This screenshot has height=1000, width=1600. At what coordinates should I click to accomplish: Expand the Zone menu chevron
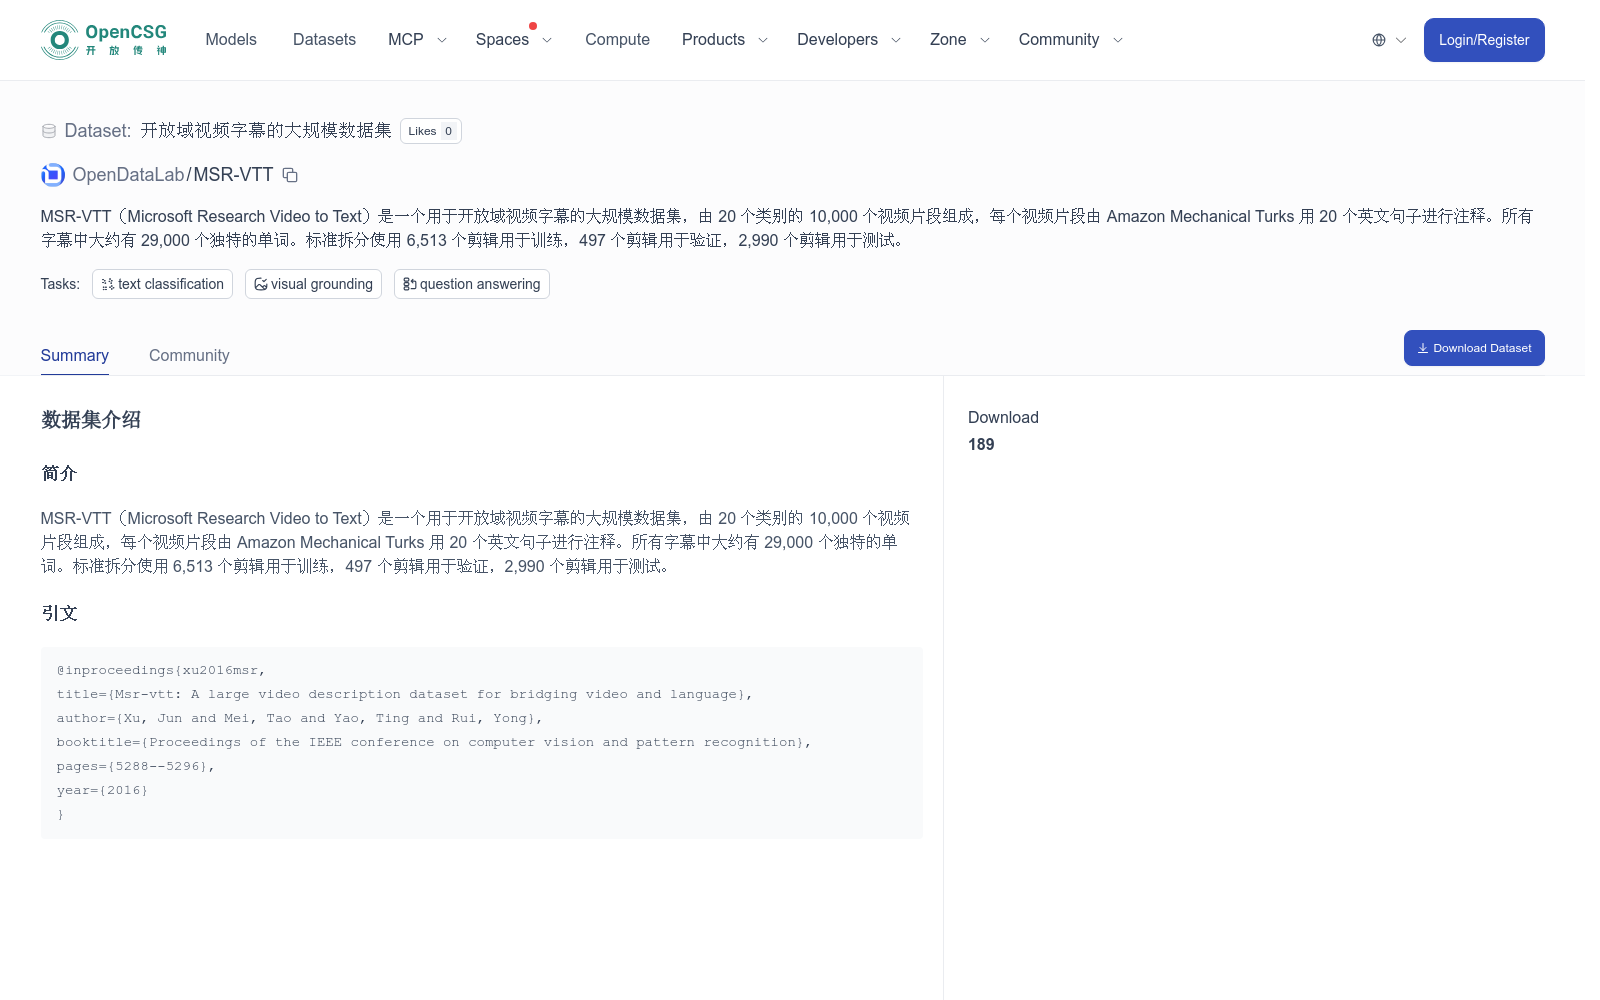985,40
